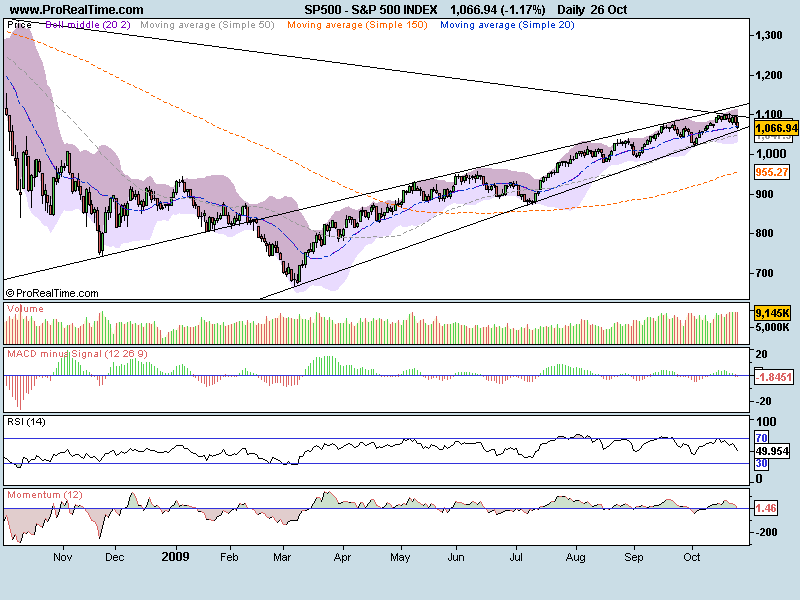Click the Sep time axis marker

pyautogui.click(x=634, y=557)
